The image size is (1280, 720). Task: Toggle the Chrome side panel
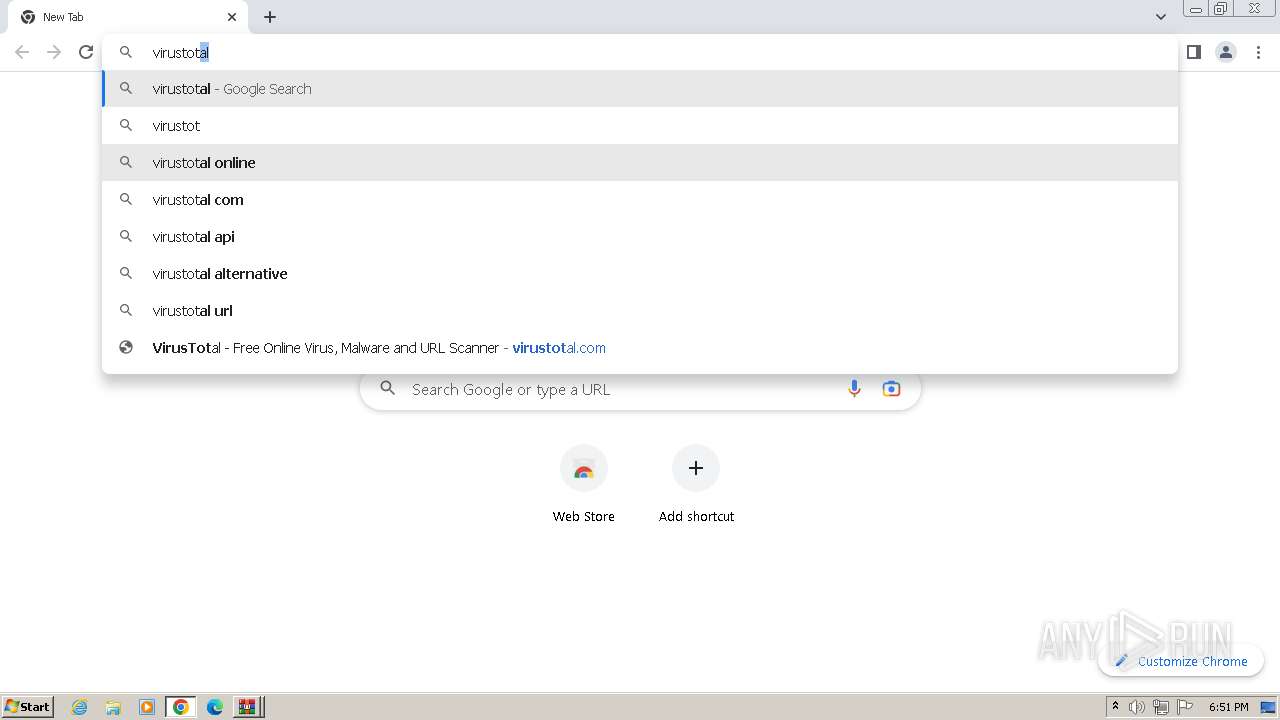pos(1193,52)
